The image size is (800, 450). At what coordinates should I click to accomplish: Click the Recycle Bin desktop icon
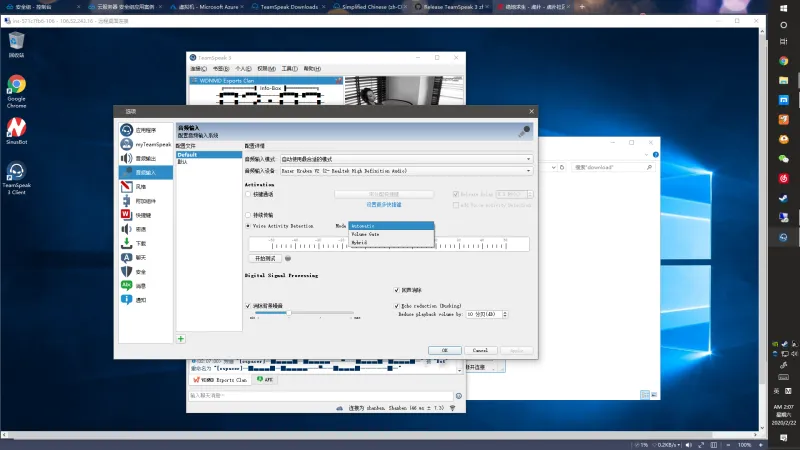click(16, 44)
